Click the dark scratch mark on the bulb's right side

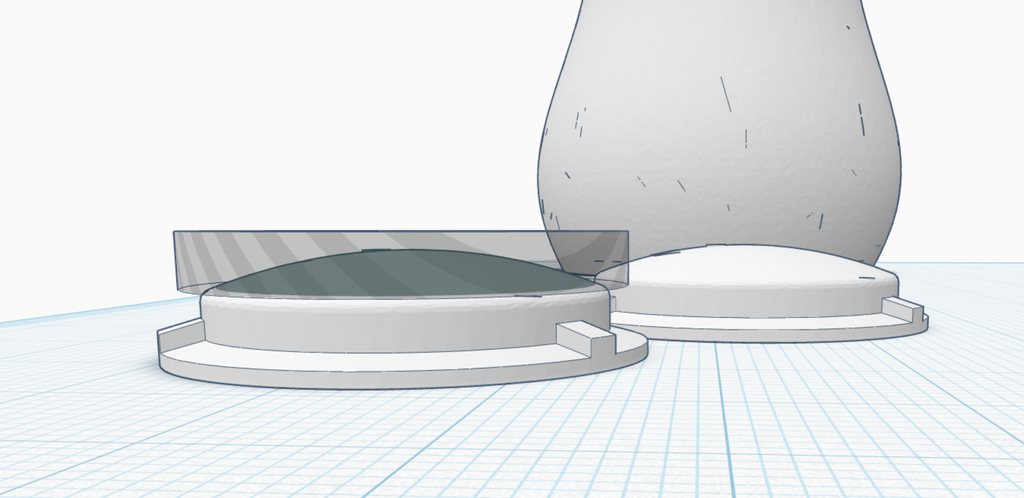(x=861, y=119)
